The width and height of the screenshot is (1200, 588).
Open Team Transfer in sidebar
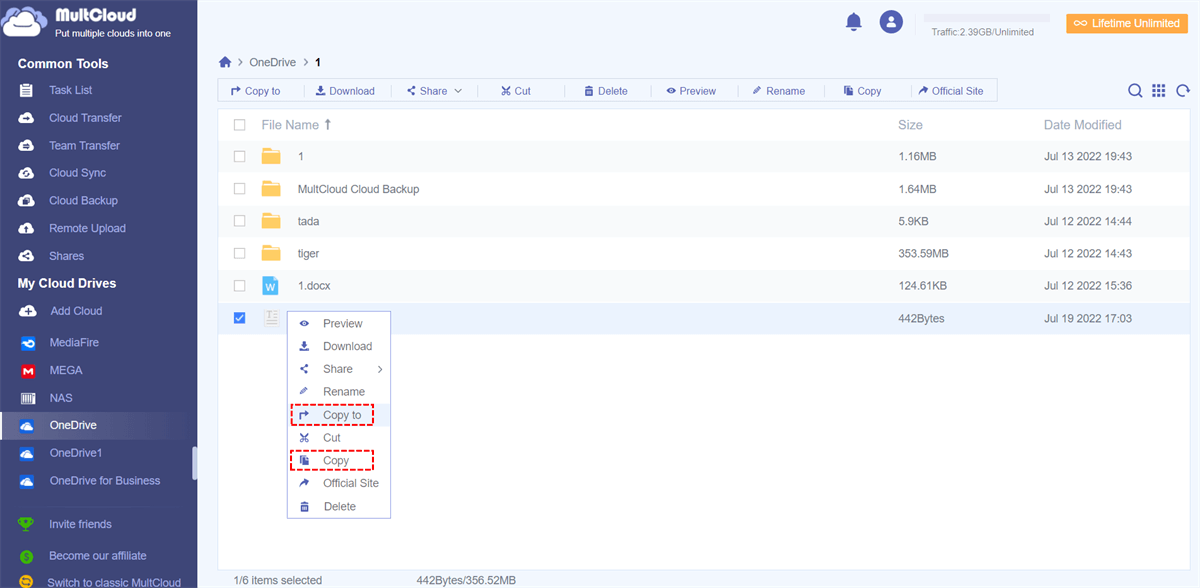84,146
